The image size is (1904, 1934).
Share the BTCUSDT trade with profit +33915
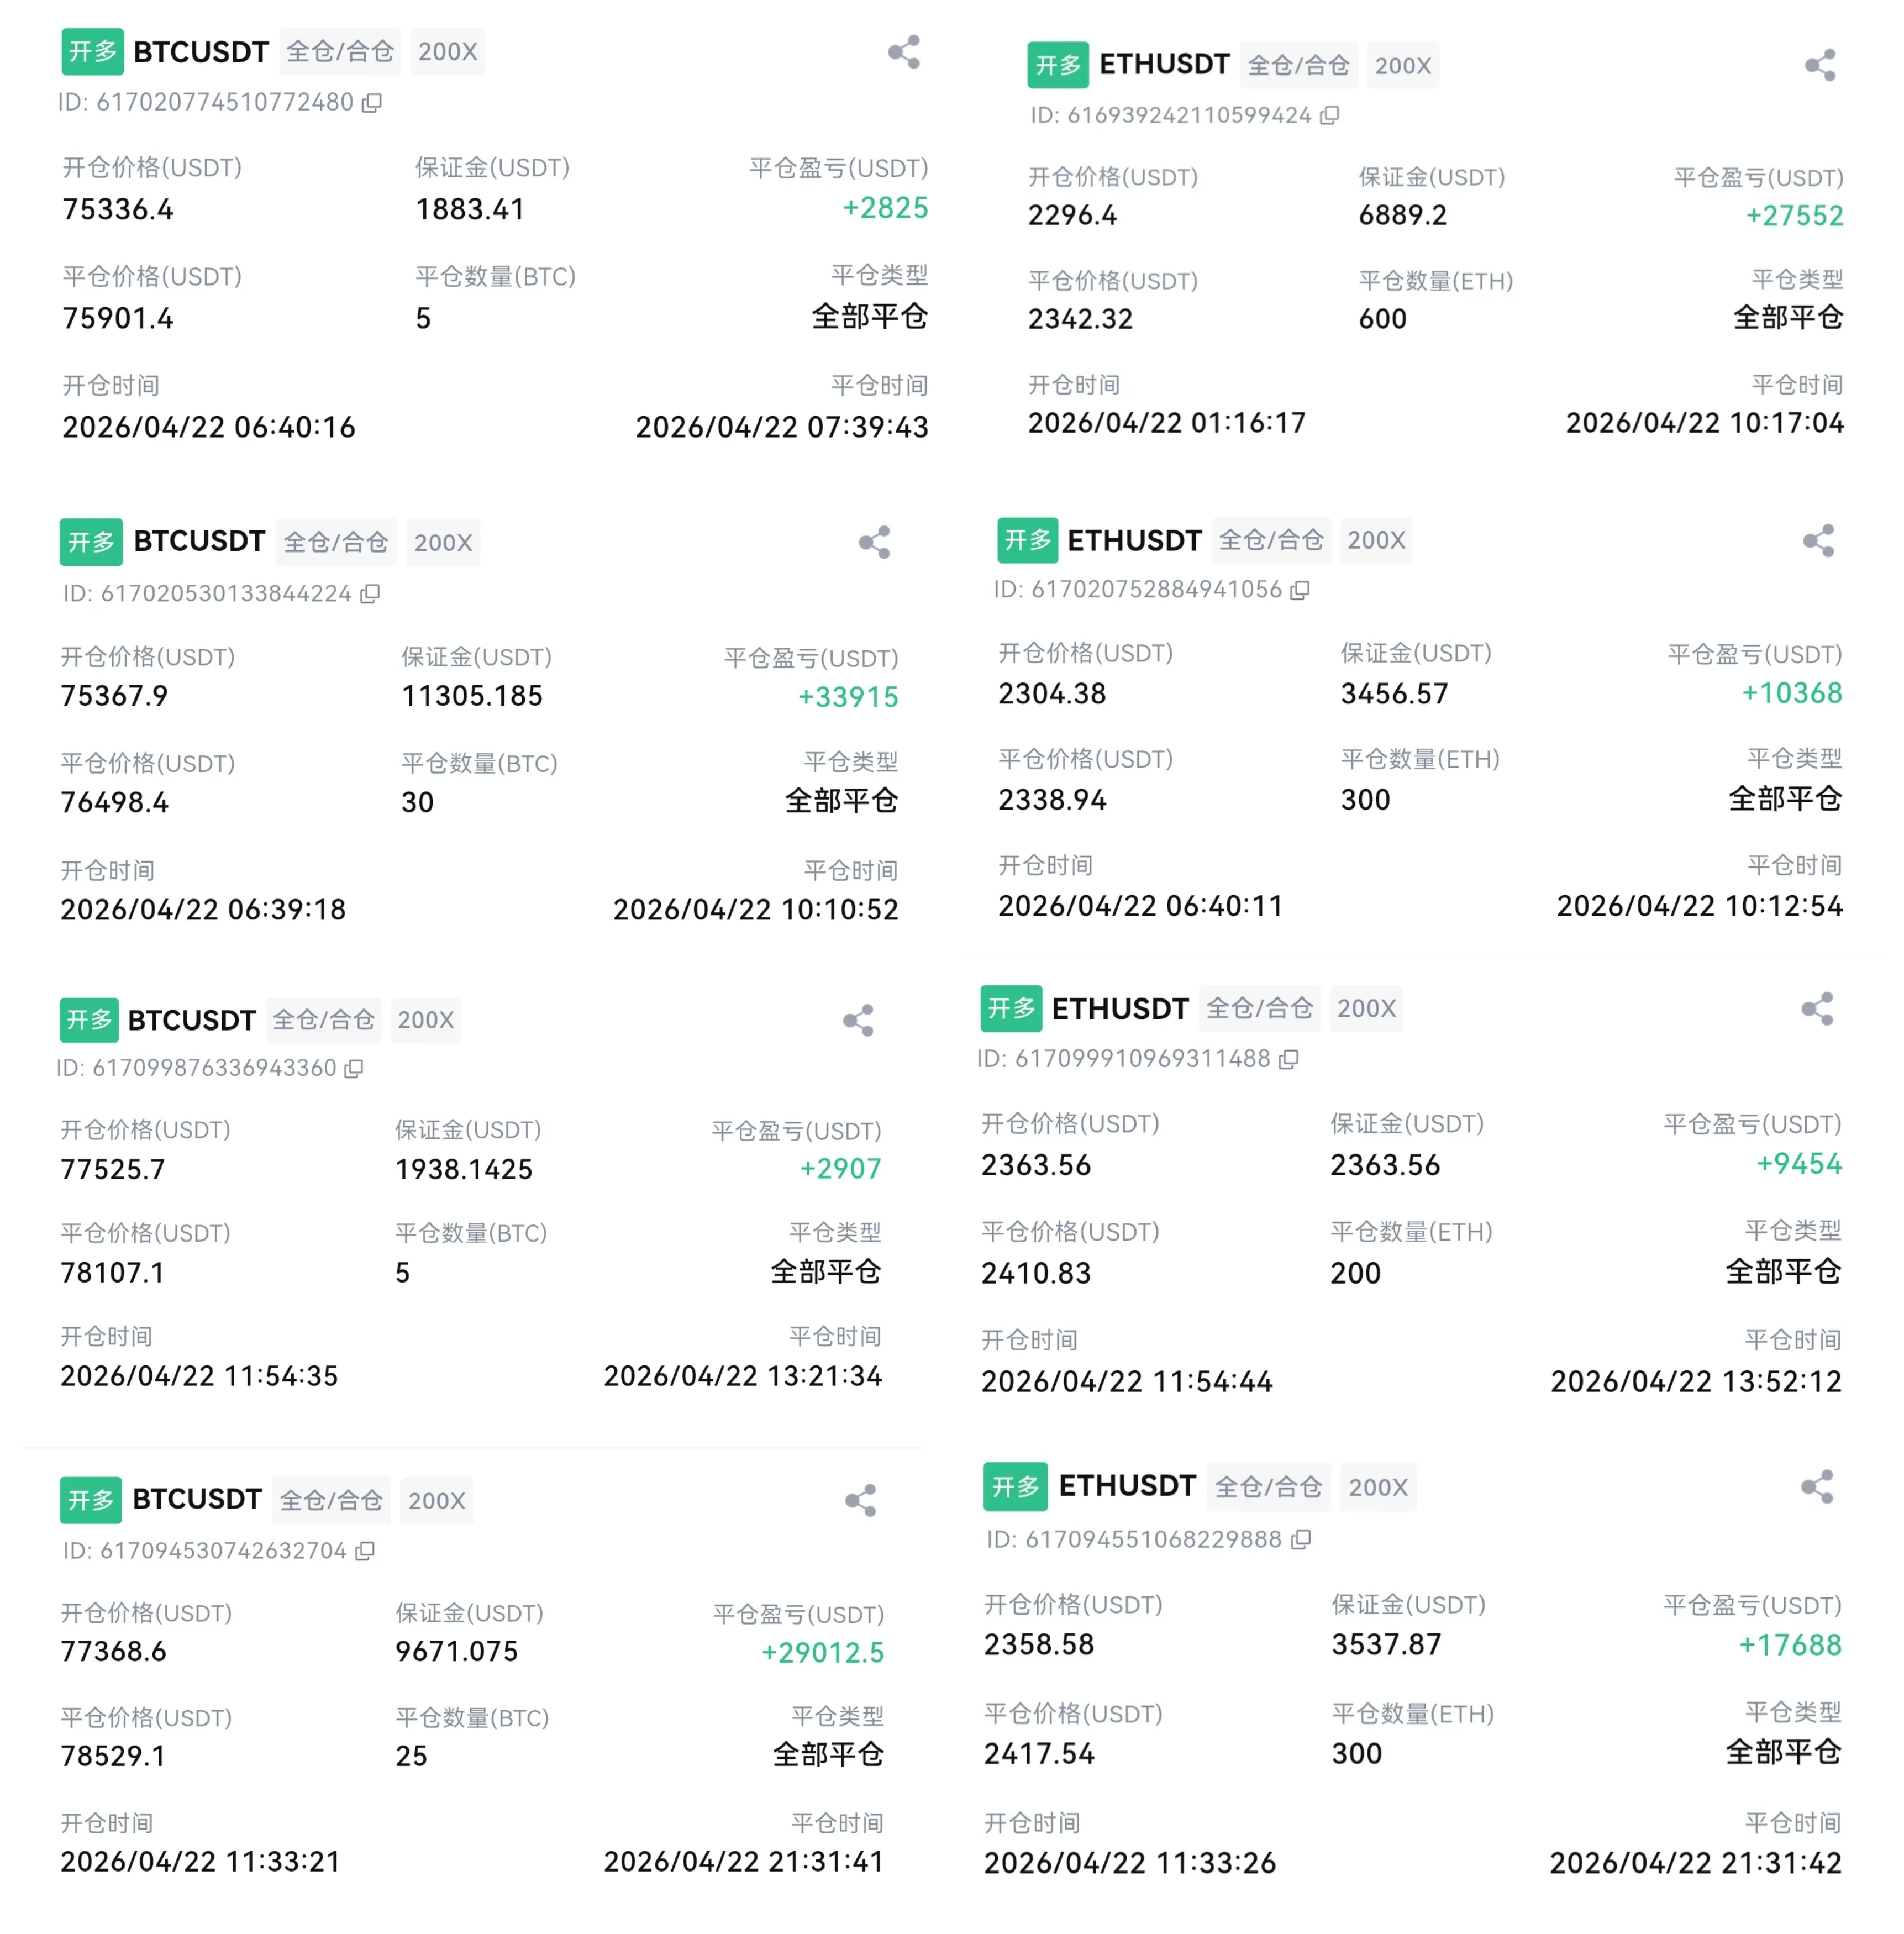[874, 542]
